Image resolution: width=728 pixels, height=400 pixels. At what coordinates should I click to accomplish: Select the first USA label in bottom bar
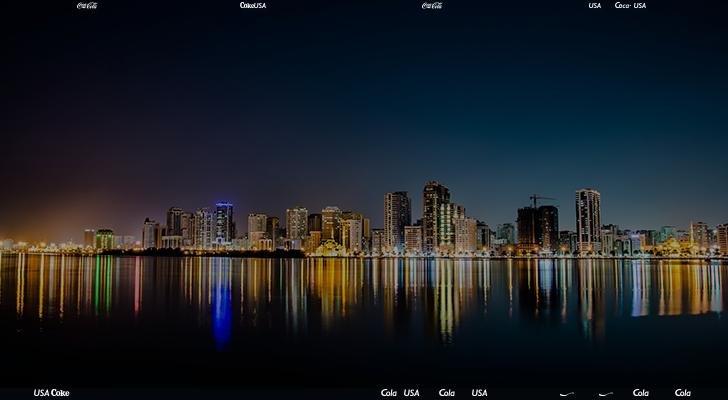(x=411, y=393)
